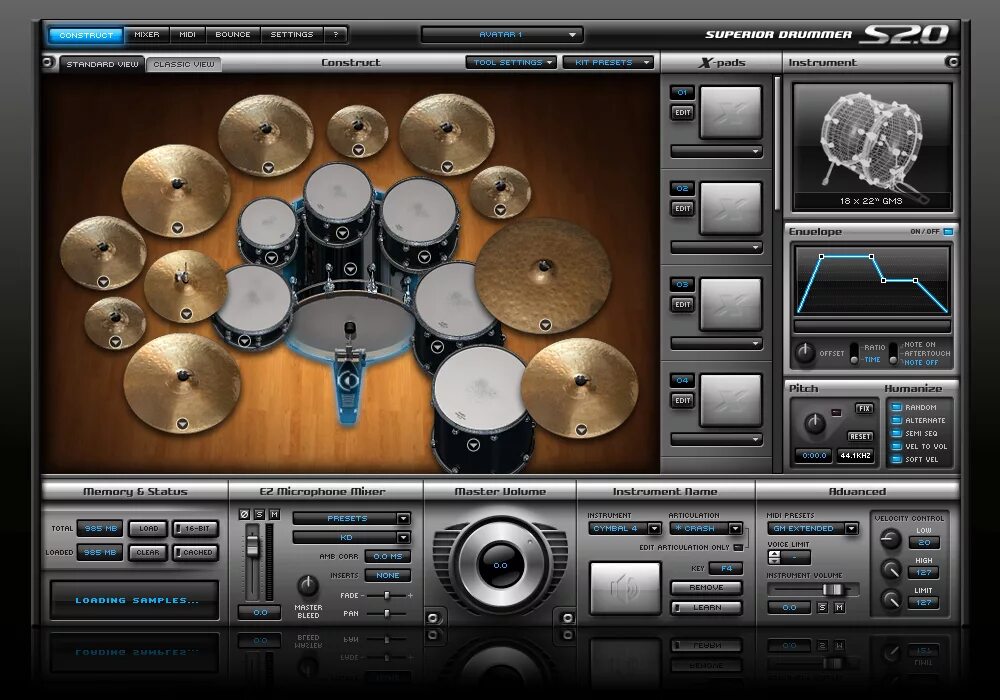This screenshot has width=1000, height=700.
Task: Click the Learn key button
Action: 706,608
